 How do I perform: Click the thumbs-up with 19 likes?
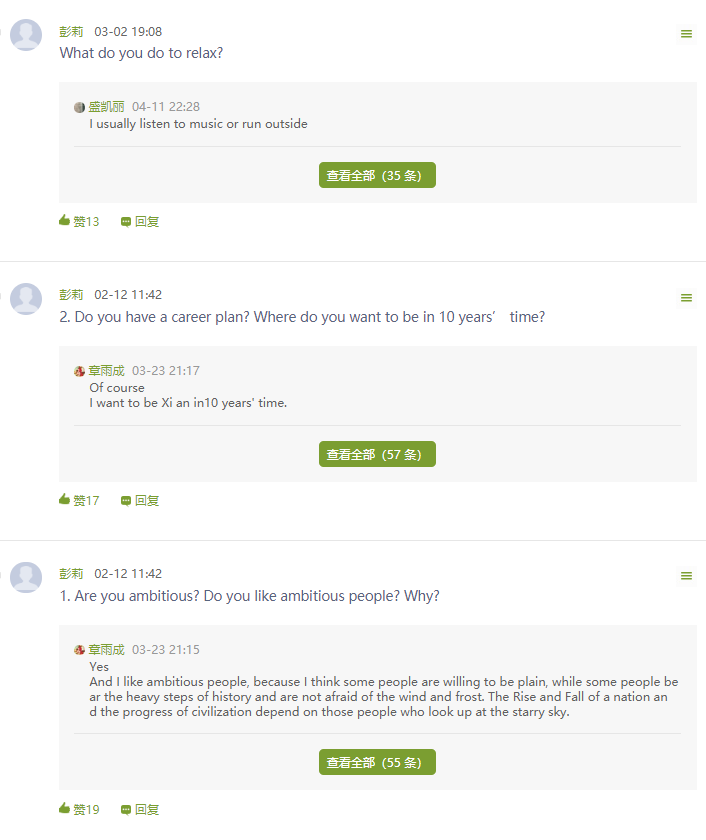(x=65, y=809)
